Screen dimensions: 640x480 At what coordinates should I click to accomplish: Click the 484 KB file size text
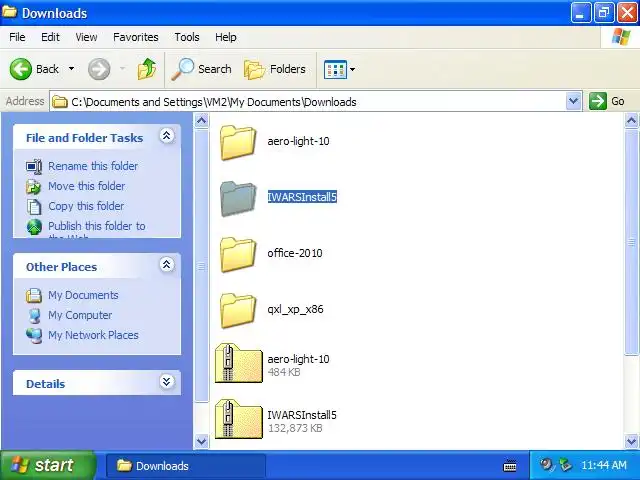click(x=284, y=372)
